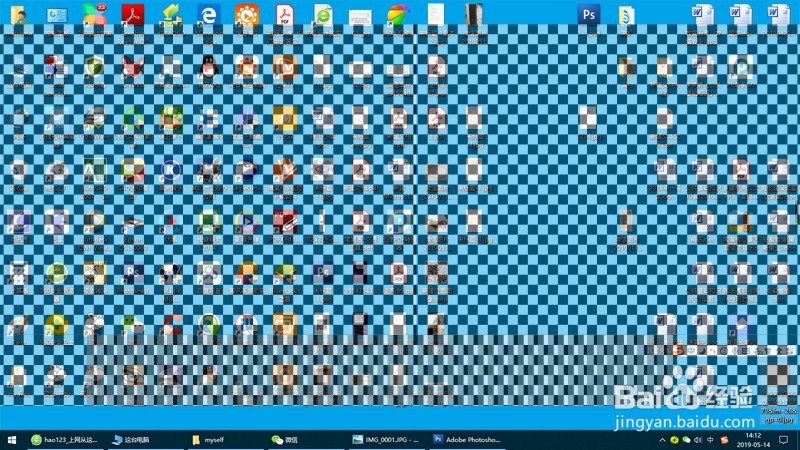
Task: Select the keyboard image file in top row
Action: tap(360, 17)
